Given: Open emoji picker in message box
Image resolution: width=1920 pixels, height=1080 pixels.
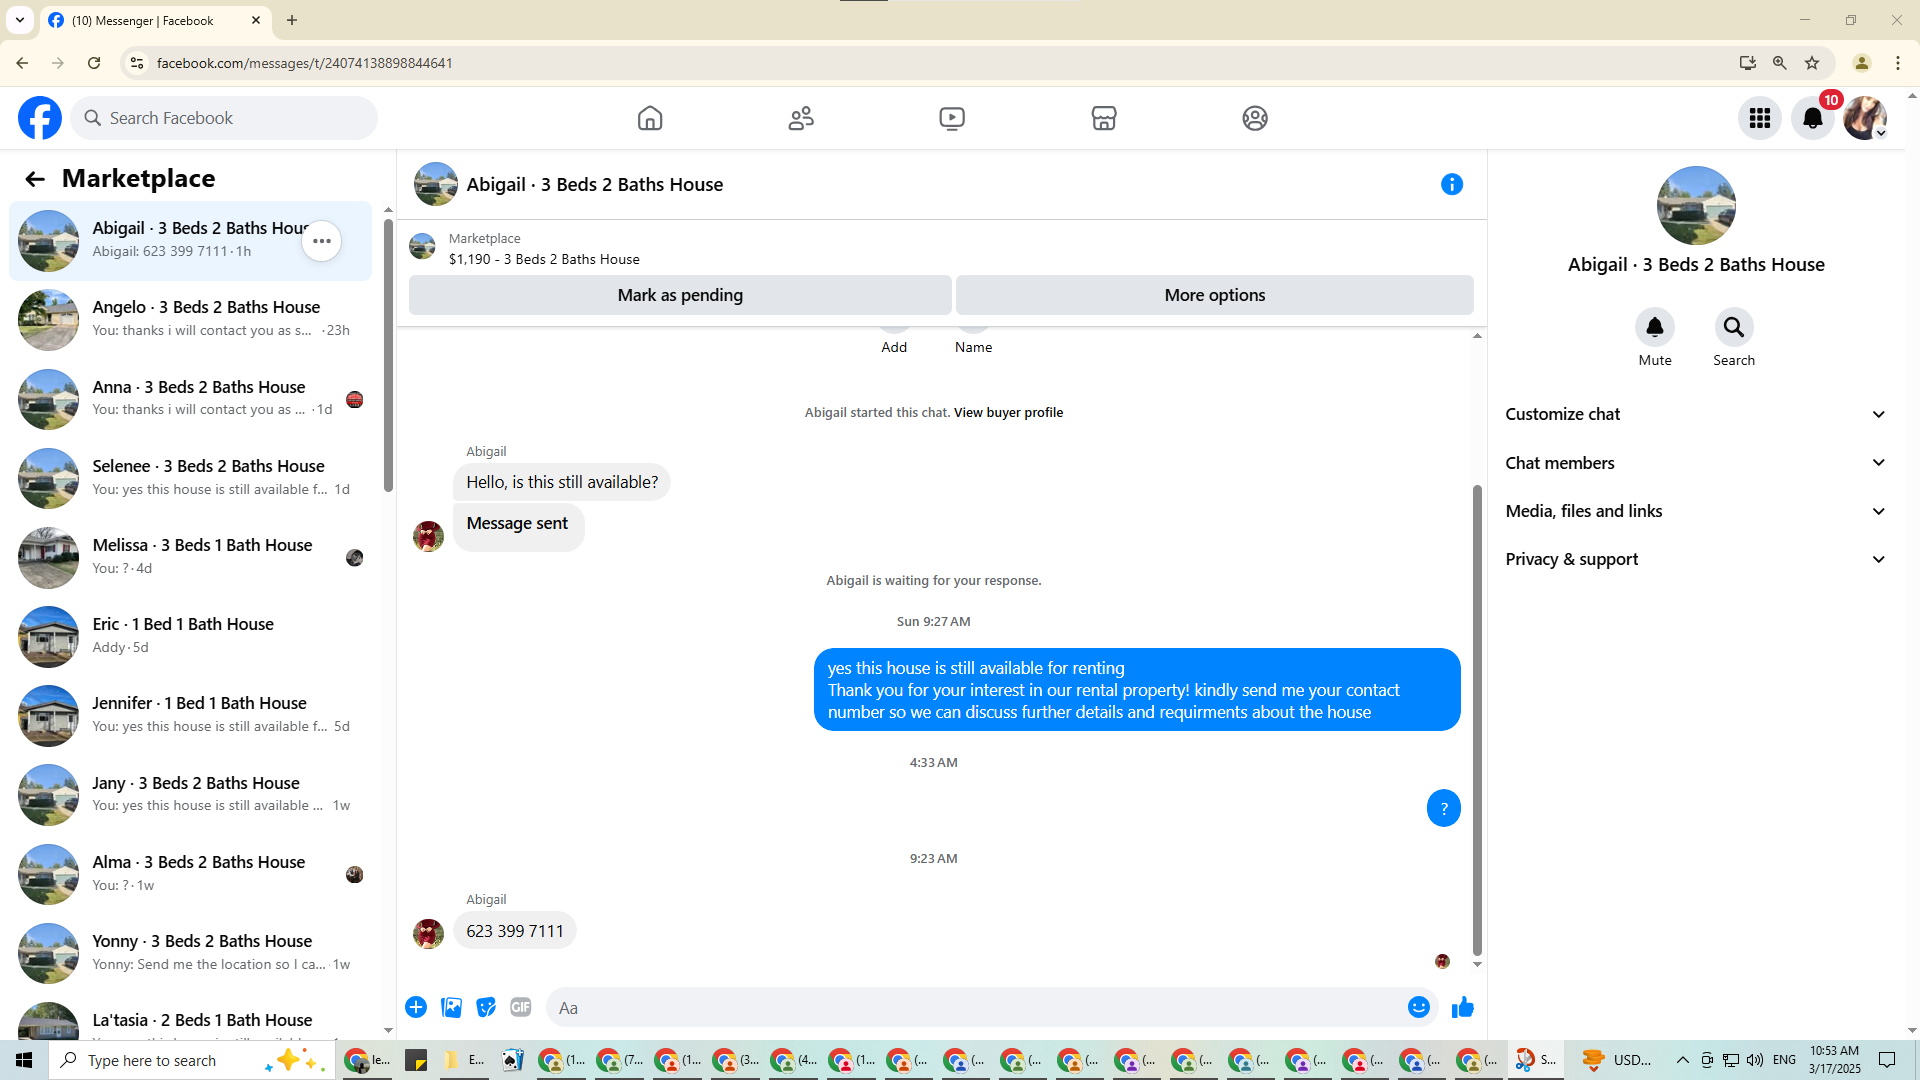Looking at the screenshot, I should pos(1419,1007).
